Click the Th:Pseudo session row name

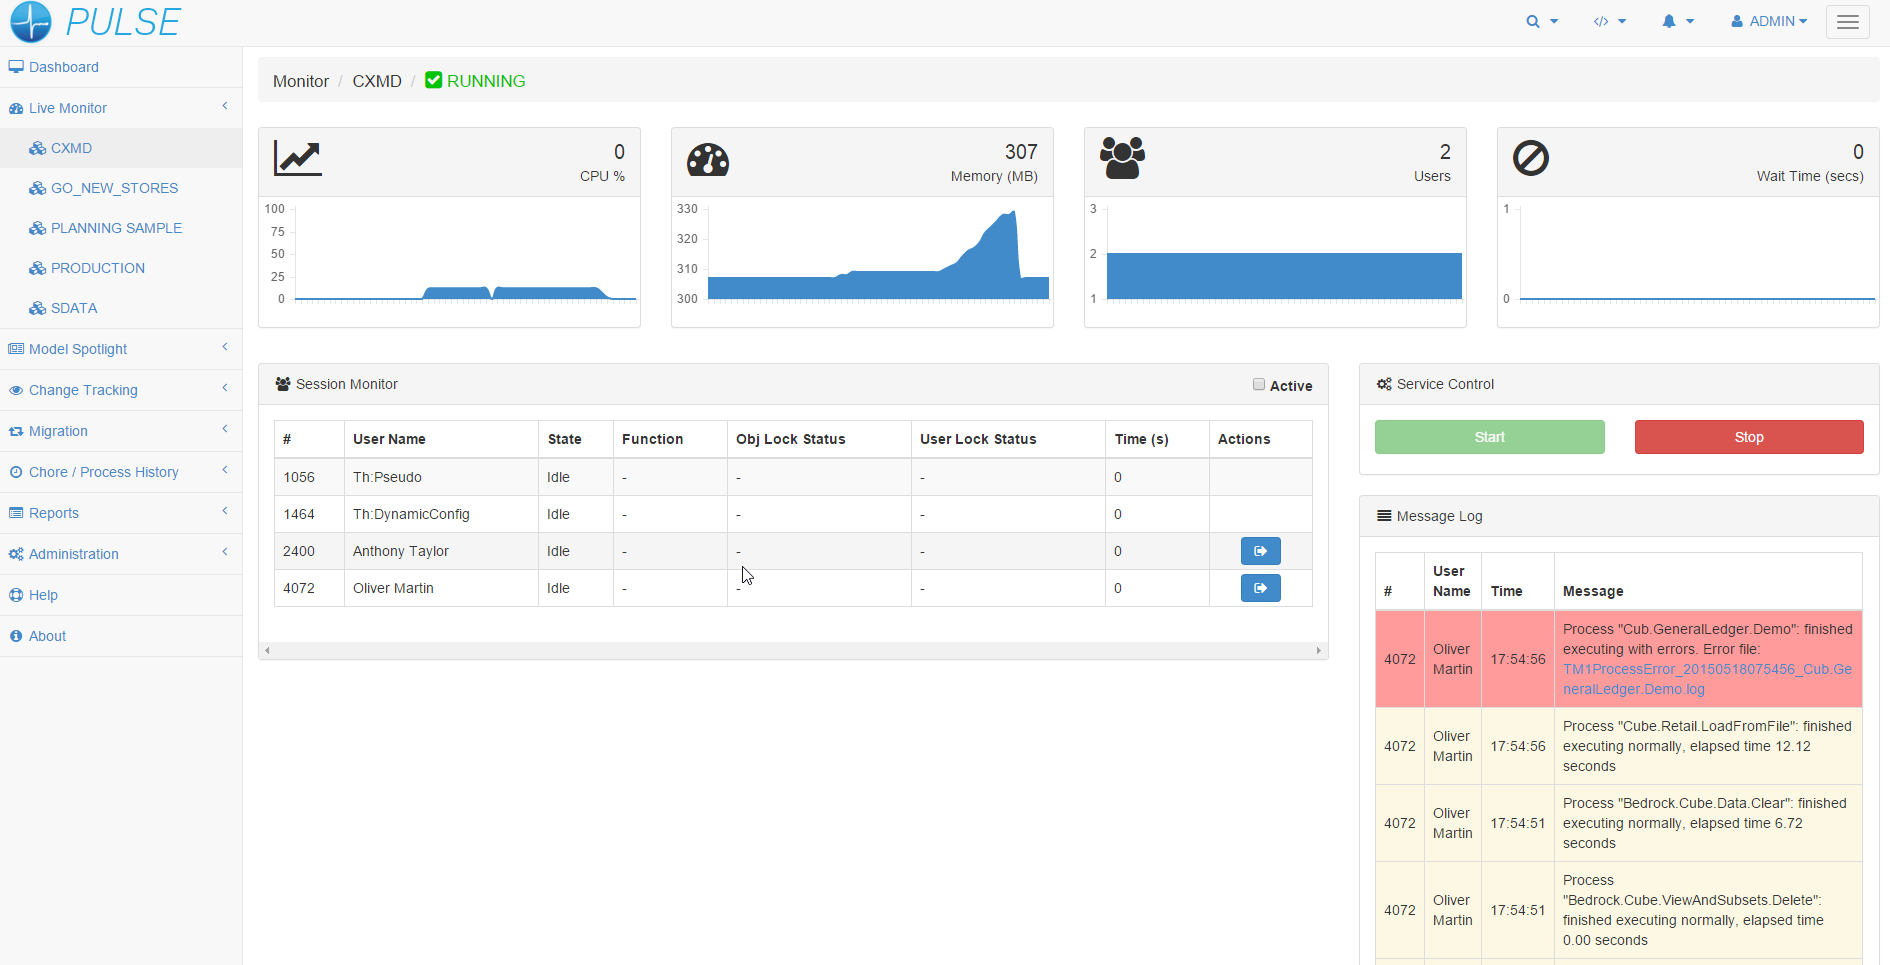point(387,477)
